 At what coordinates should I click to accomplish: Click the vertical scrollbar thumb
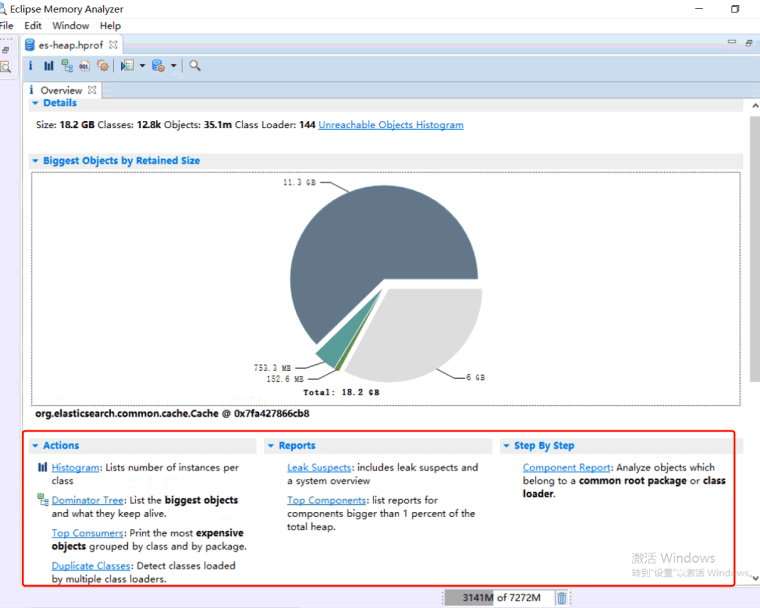[x=755, y=247]
